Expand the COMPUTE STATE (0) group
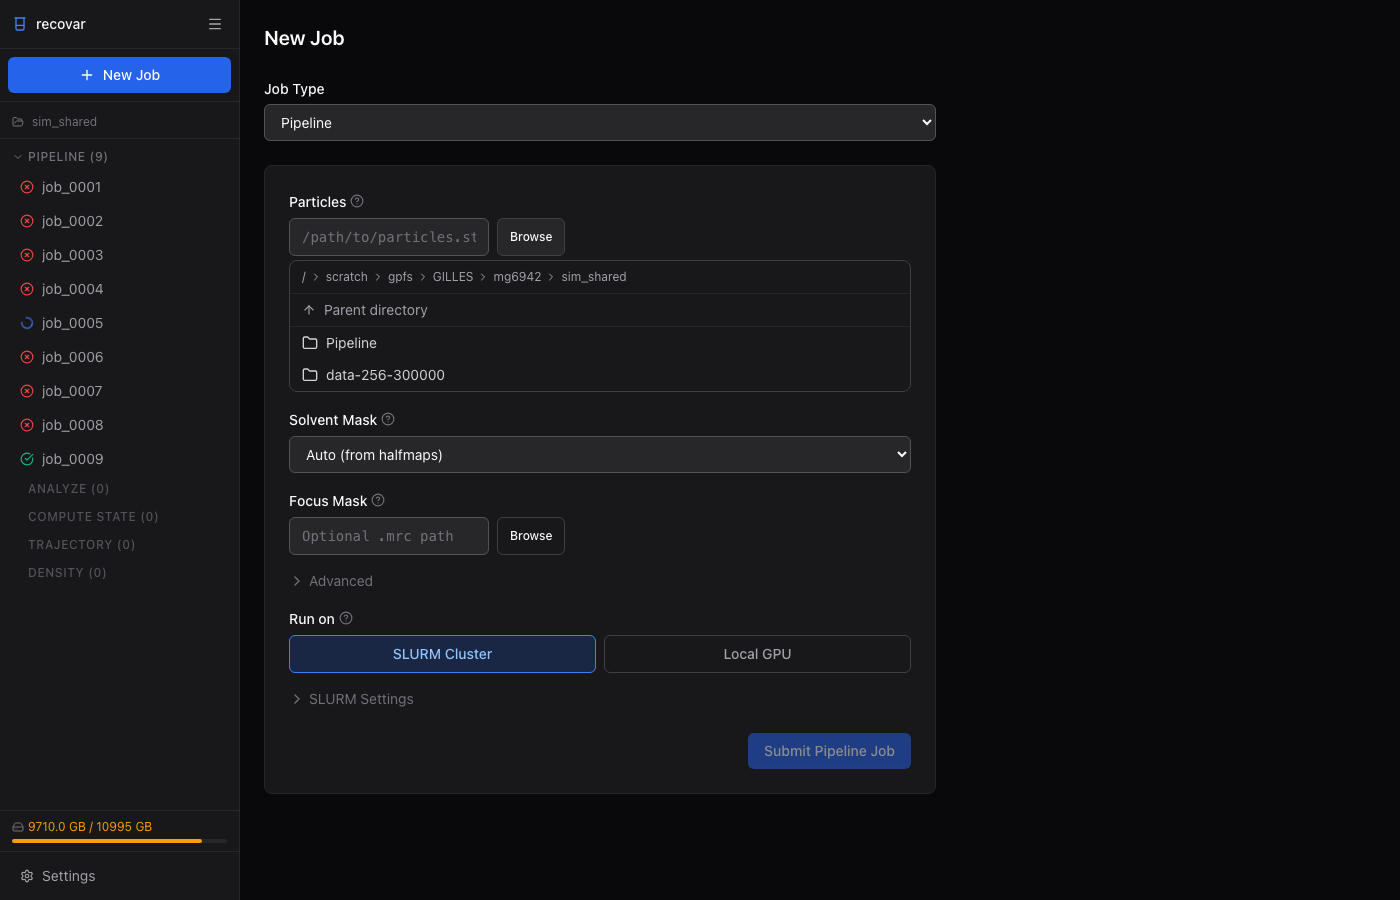 coord(93,517)
